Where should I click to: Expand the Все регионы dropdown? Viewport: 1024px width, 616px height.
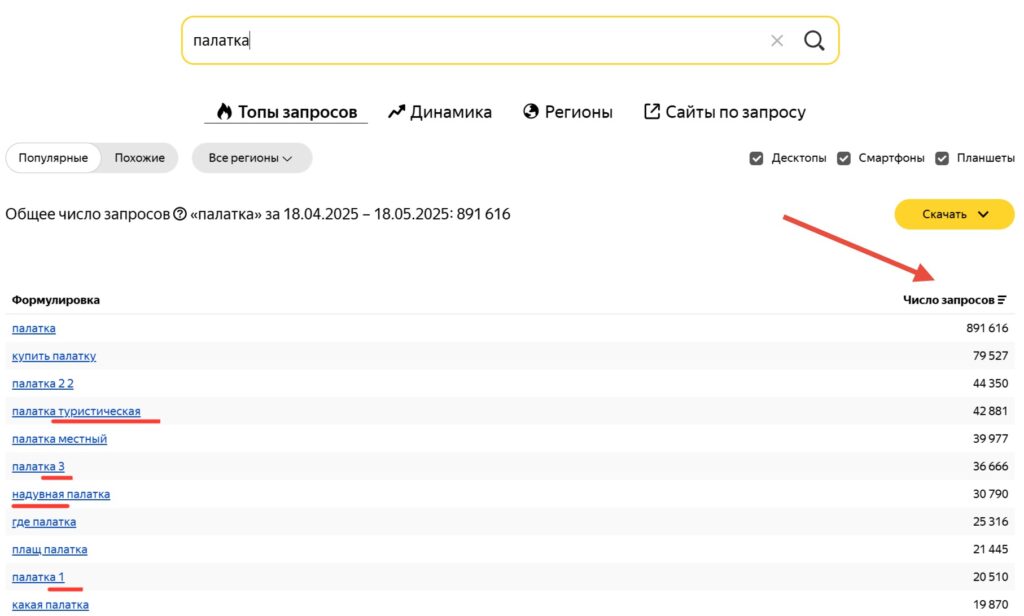(251, 158)
